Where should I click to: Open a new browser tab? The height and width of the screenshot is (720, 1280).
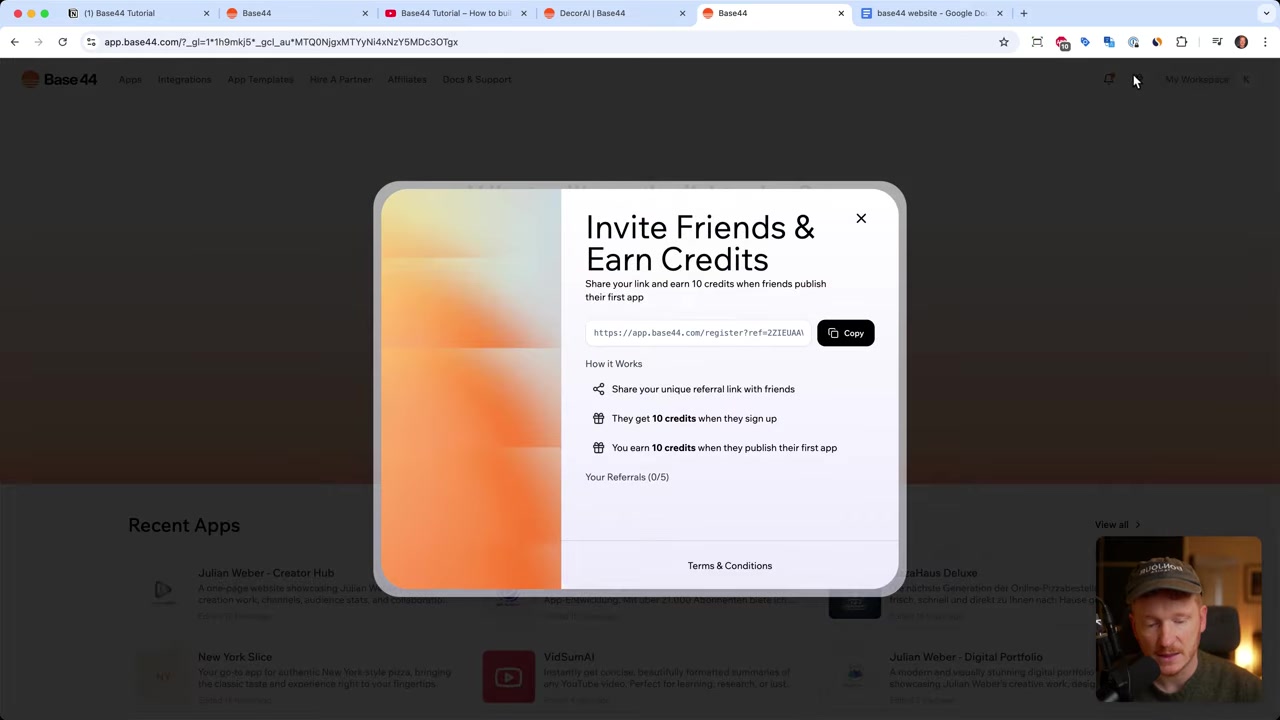pyautogui.click(x=1023, y=13)
